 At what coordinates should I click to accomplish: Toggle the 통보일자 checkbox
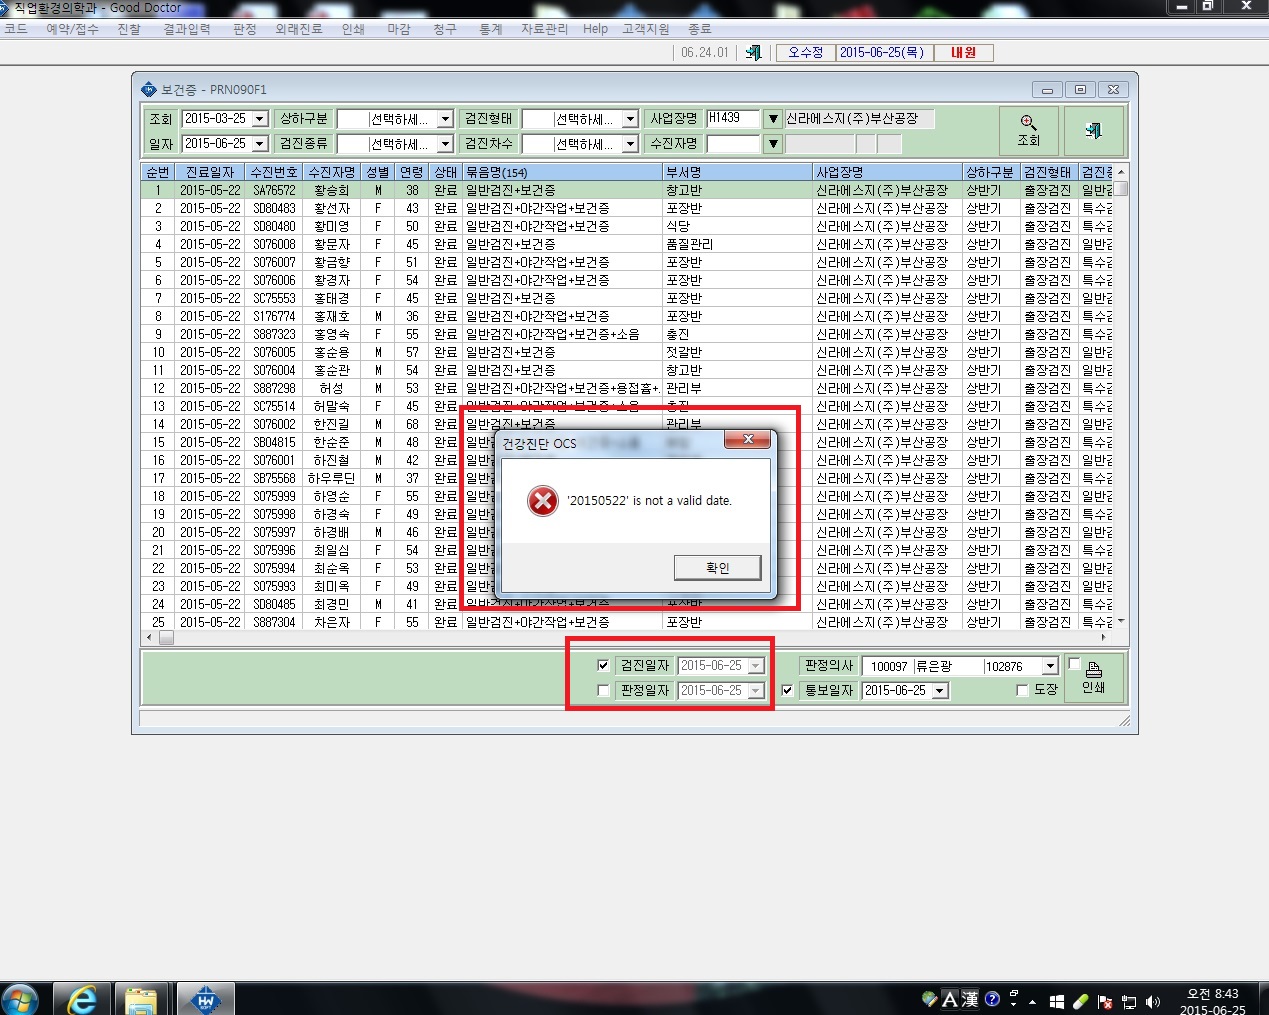pyautogui.click(x=787, y=690)
